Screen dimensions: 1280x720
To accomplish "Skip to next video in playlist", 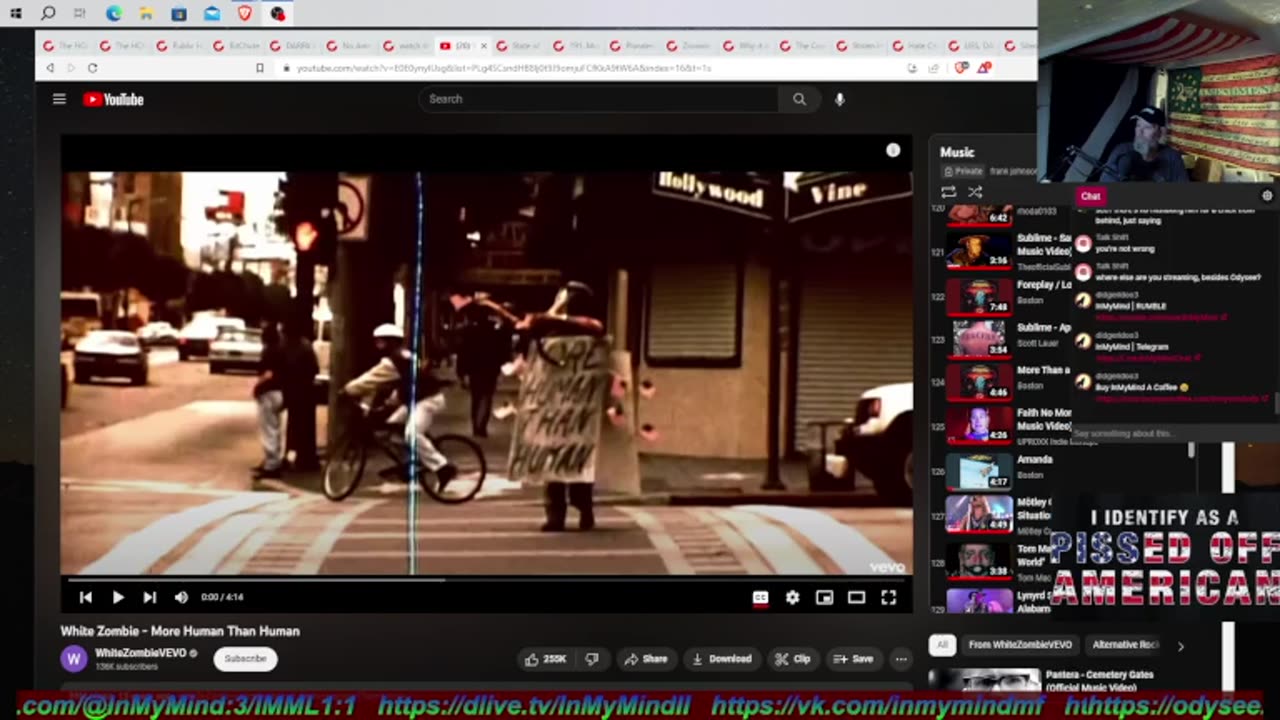I will point(149,597).
